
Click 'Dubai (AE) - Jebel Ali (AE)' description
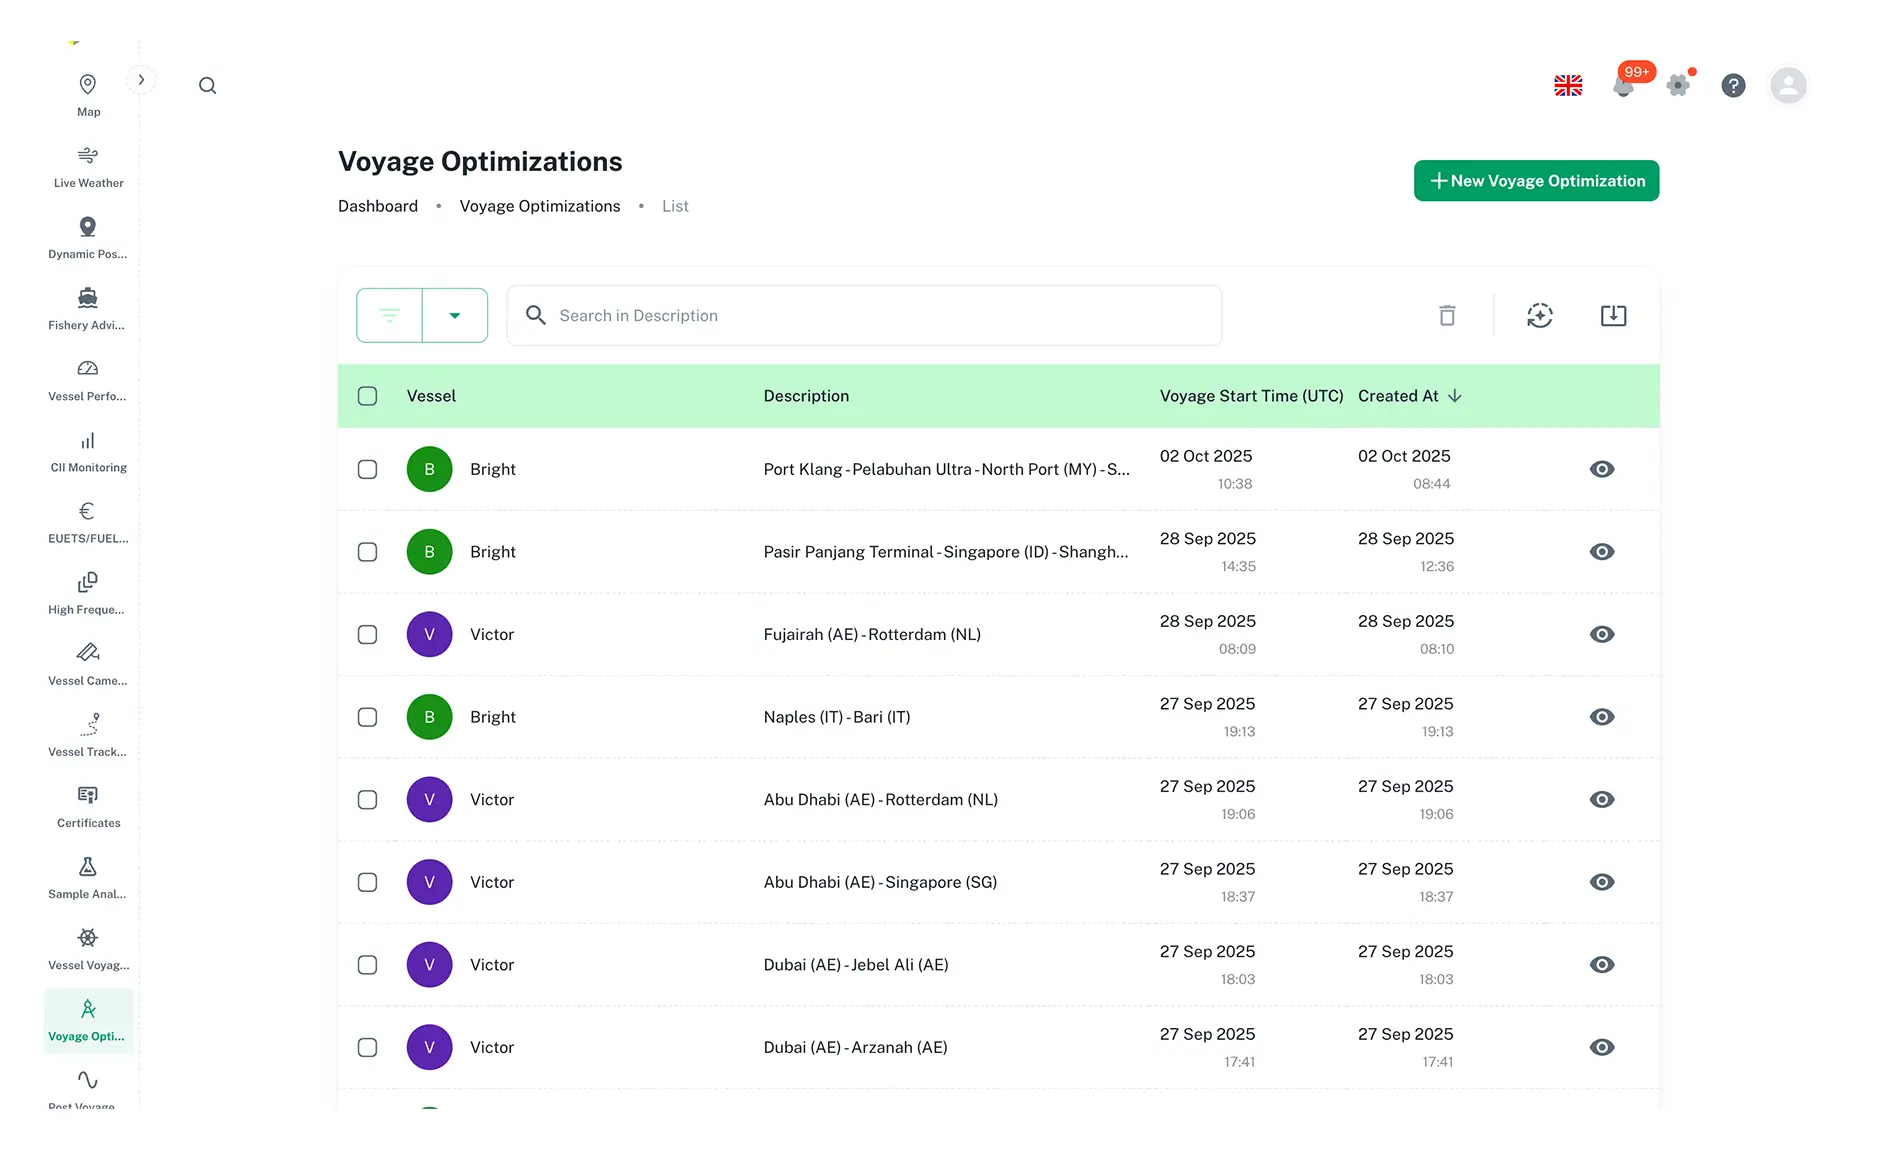click(x=856, y=965)
